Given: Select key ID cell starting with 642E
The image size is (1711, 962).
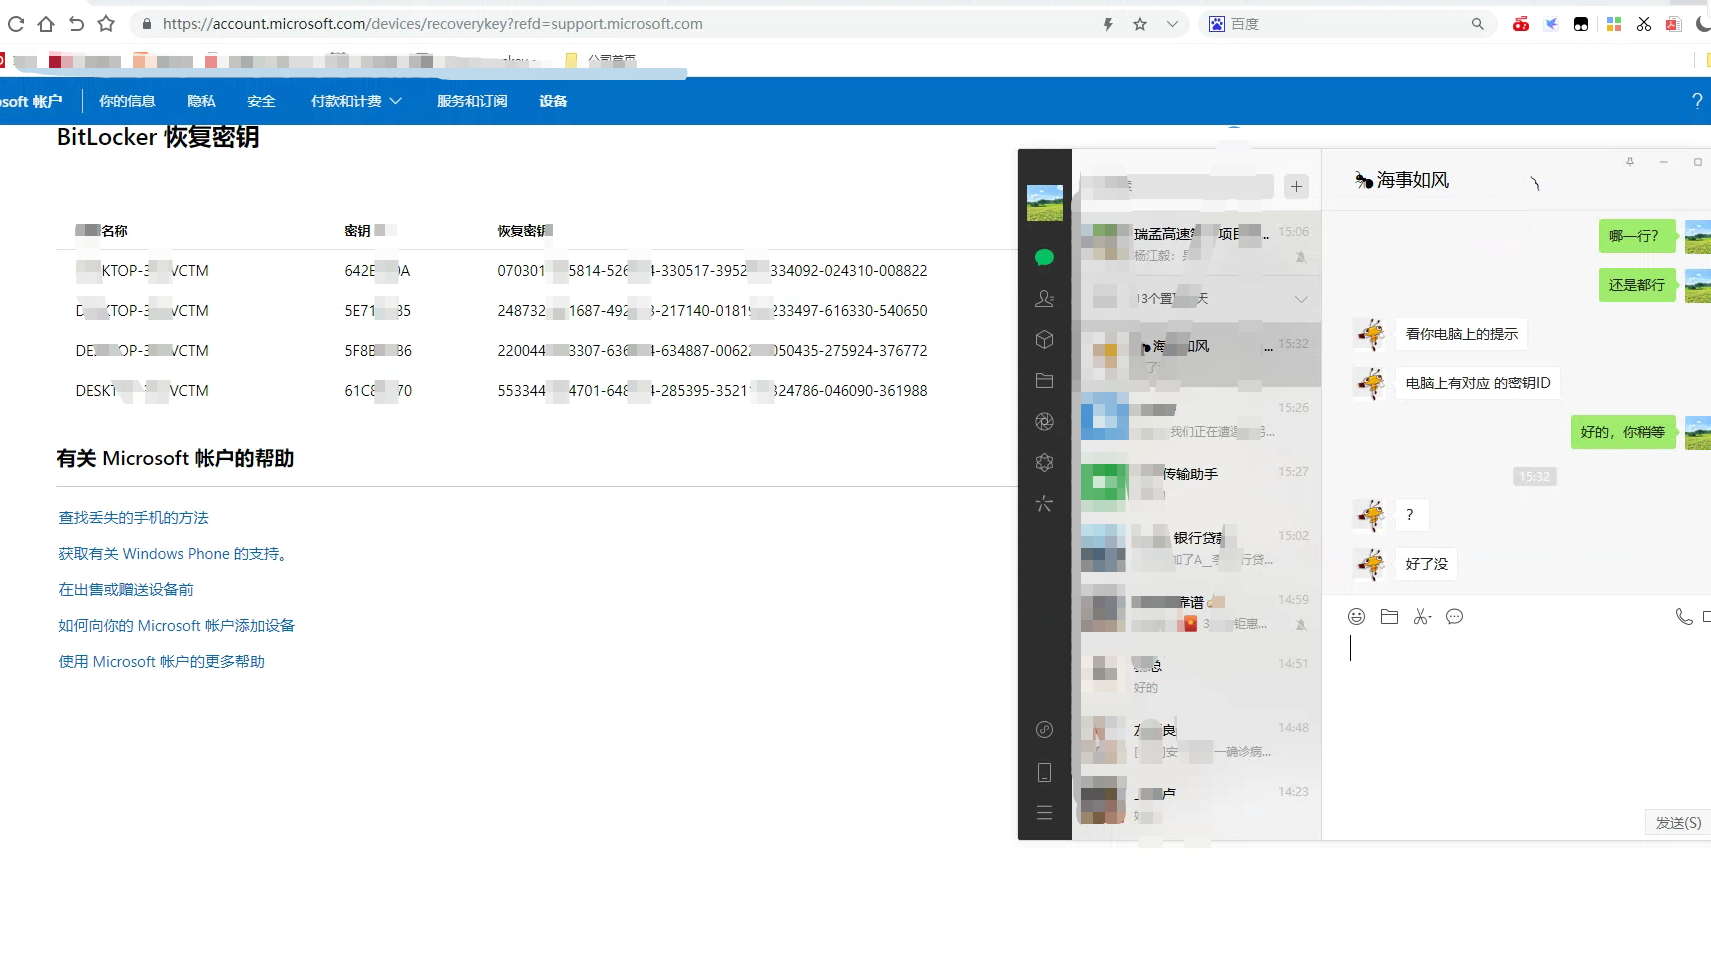Looking at the screenshot, I should point(377,271).
